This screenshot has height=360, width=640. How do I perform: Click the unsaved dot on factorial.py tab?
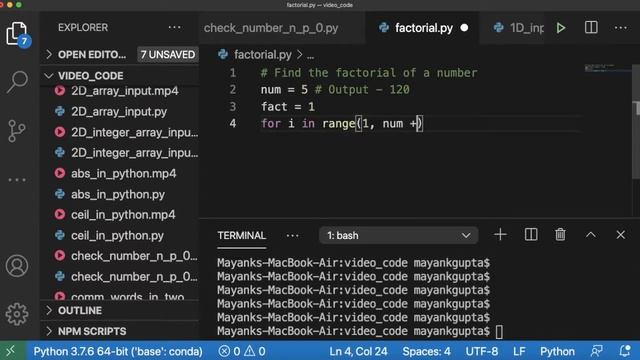pos(464,28)
